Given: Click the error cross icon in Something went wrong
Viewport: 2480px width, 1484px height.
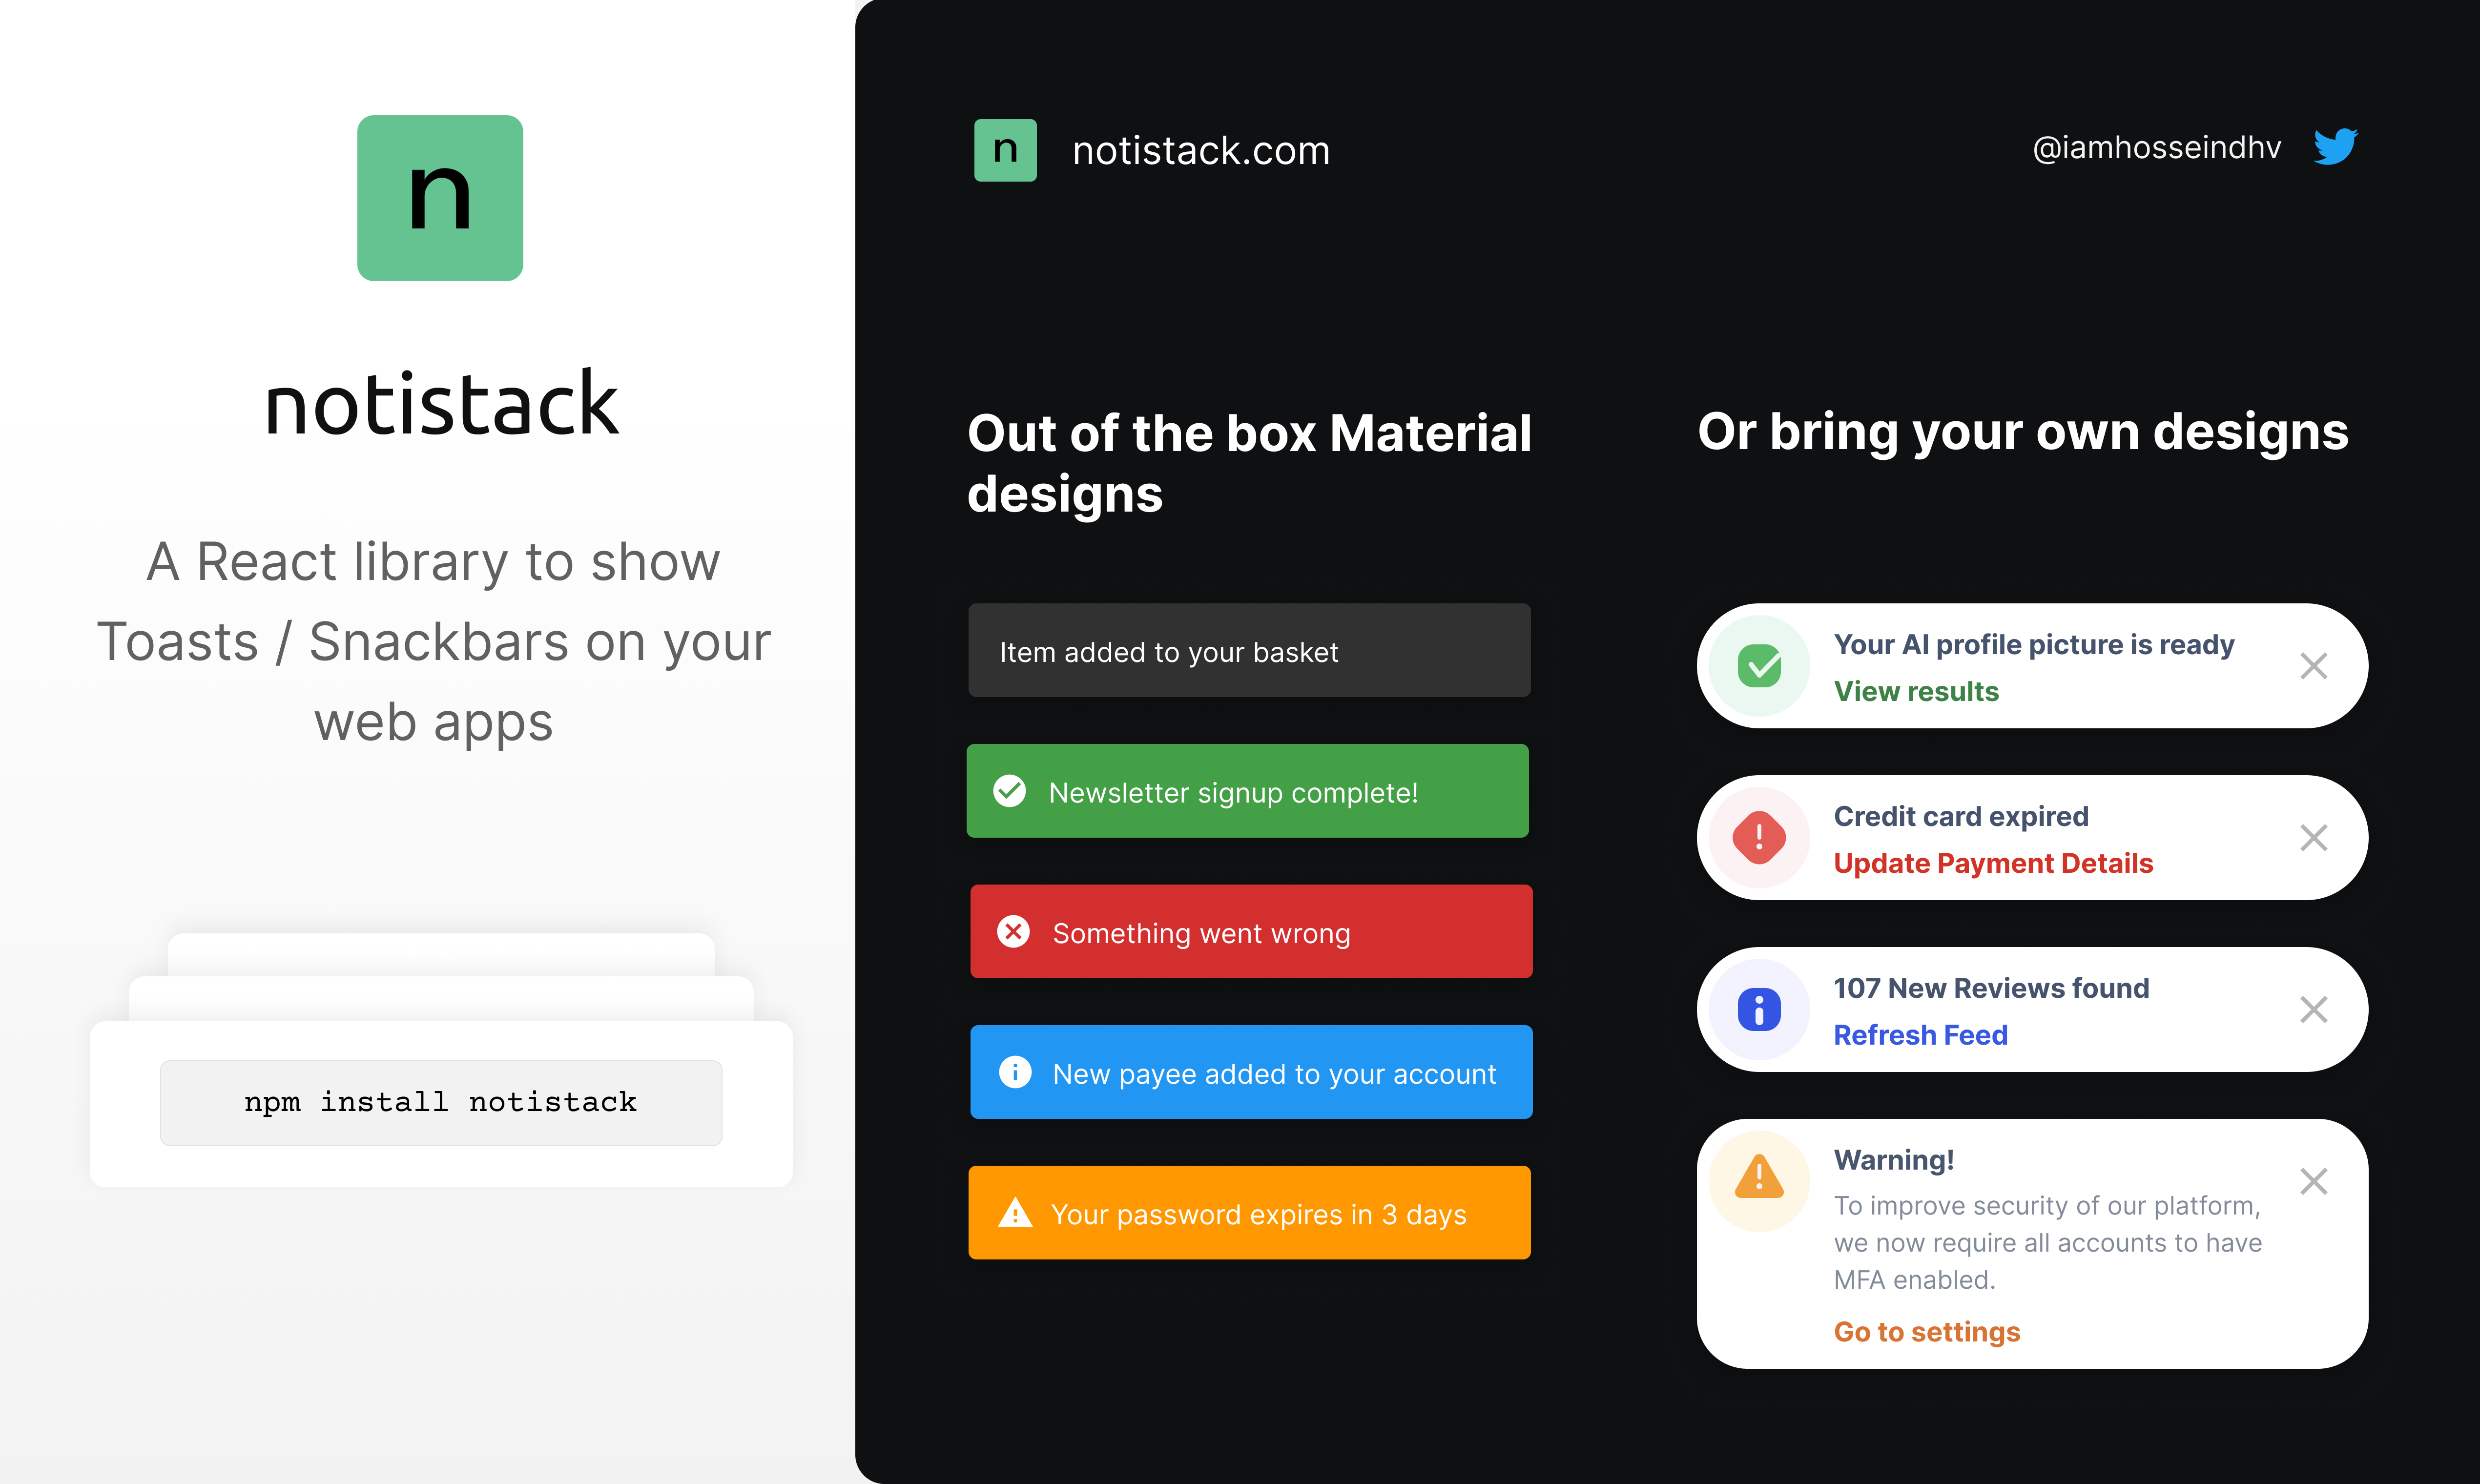Looking at the screenshot, I should pyautogui.click(x=1013, y=932).
